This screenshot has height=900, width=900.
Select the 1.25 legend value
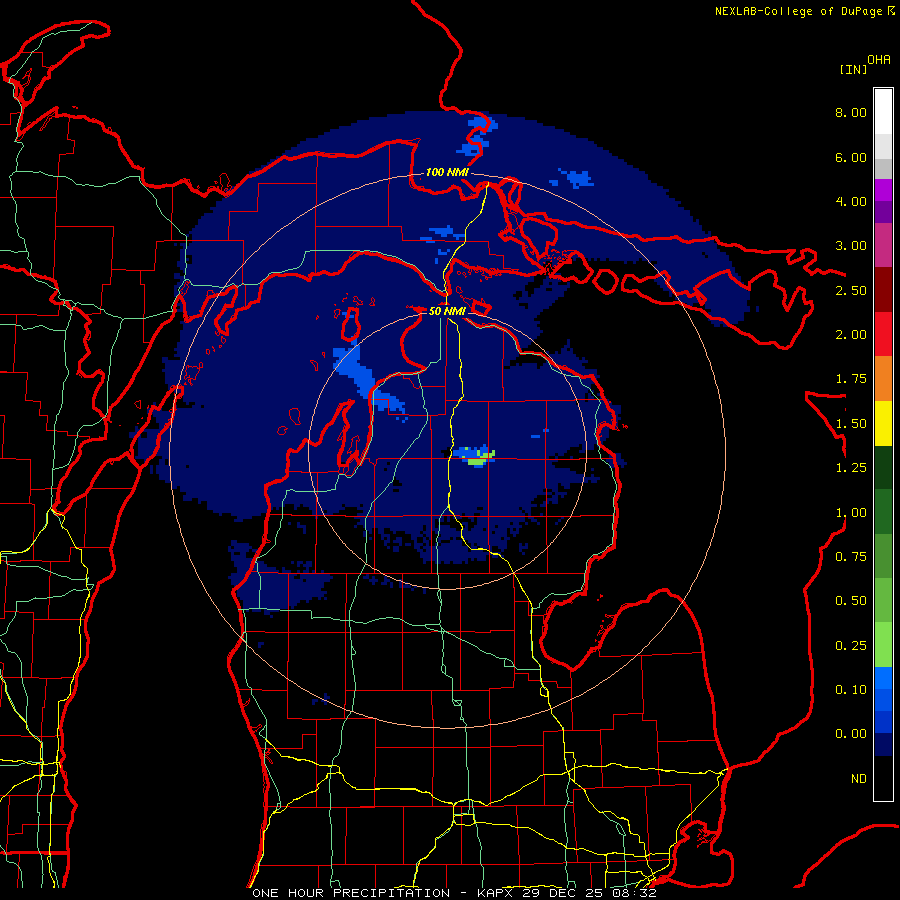pyautogui.click(x=851, y=468)
